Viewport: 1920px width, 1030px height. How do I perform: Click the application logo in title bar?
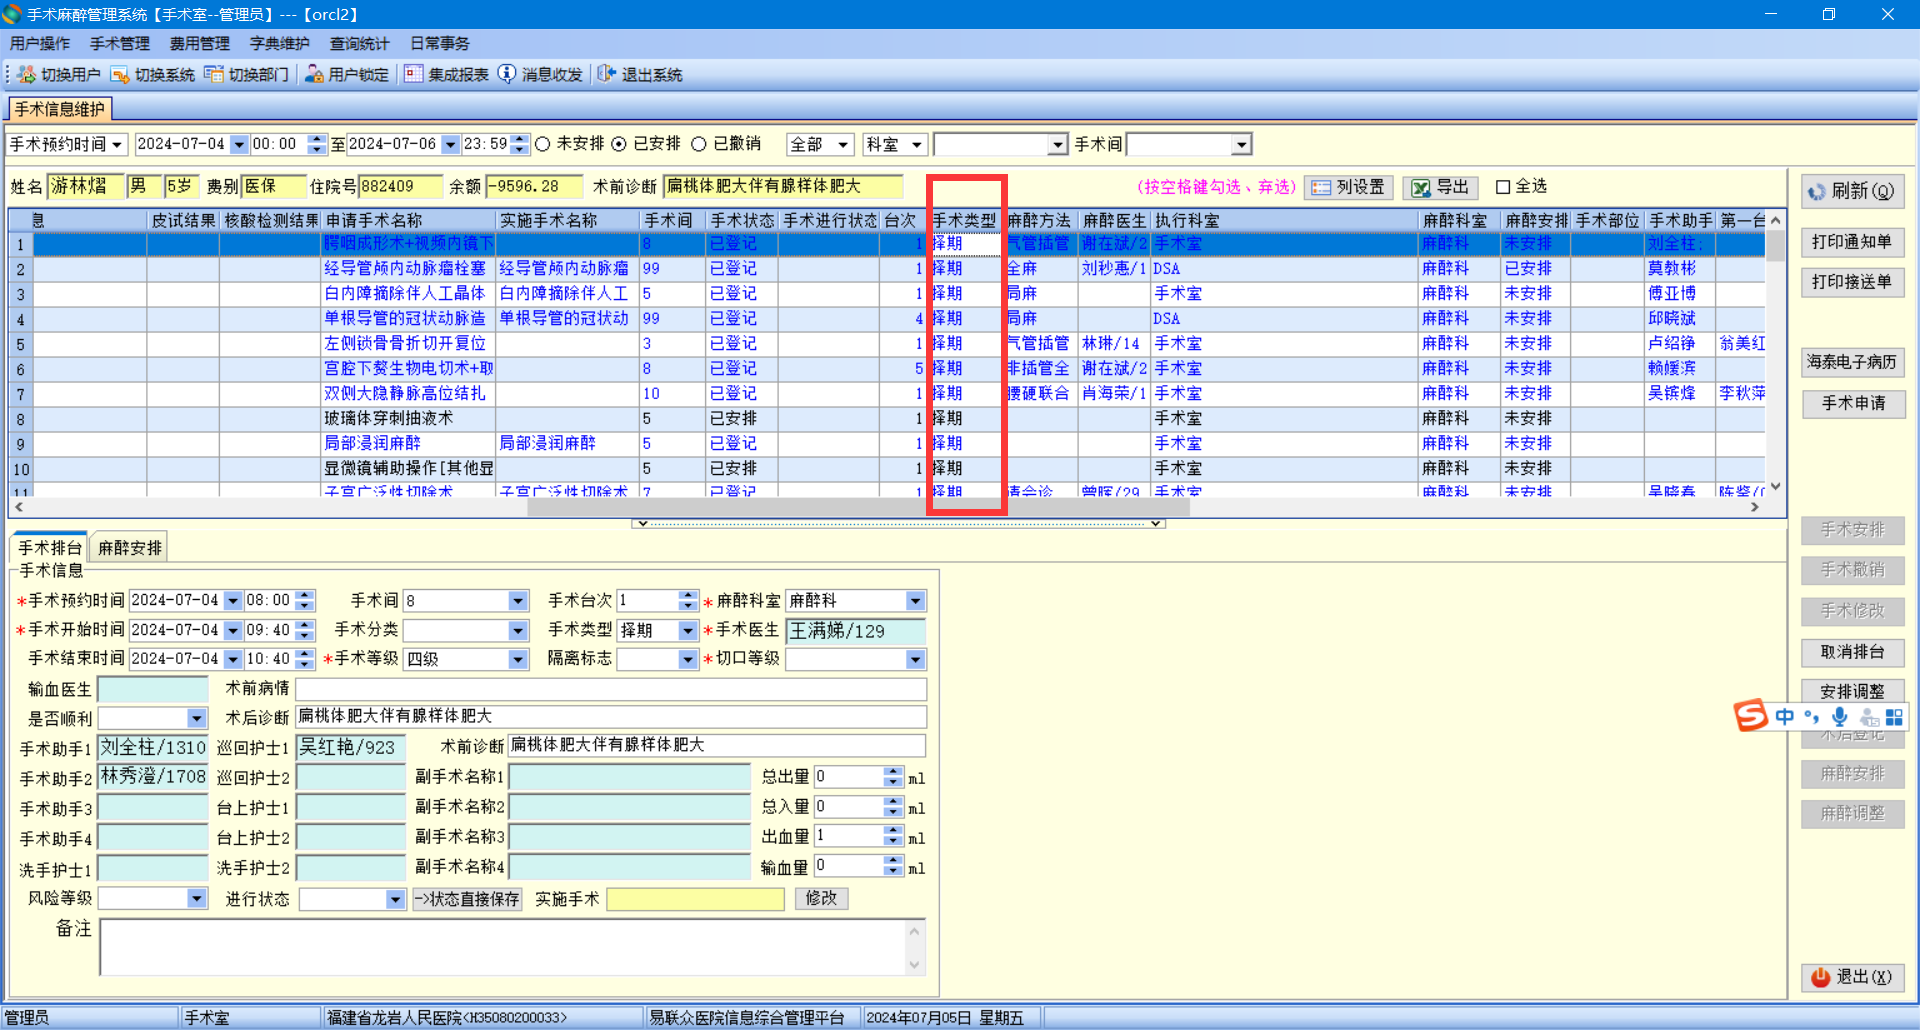tap(12, 14)
